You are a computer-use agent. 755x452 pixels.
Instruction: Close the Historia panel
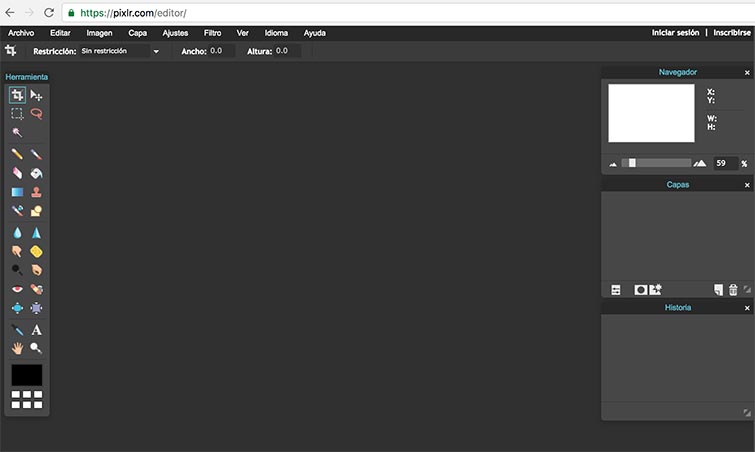(x=747, y=308)
